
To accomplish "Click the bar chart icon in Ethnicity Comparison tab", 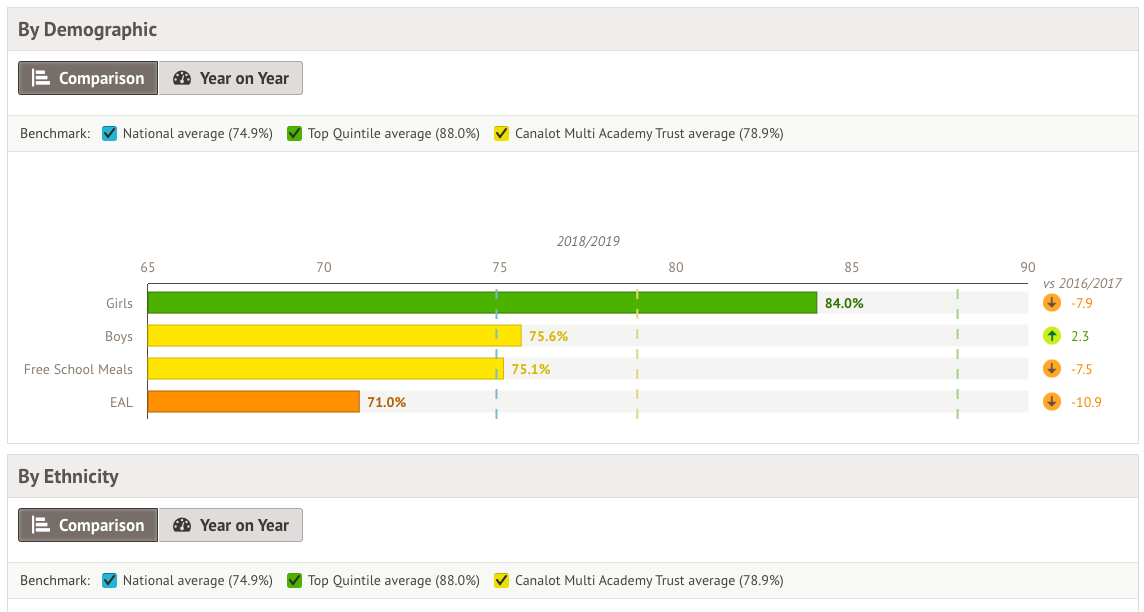I will pyautogui.click(x=41, y=525).
